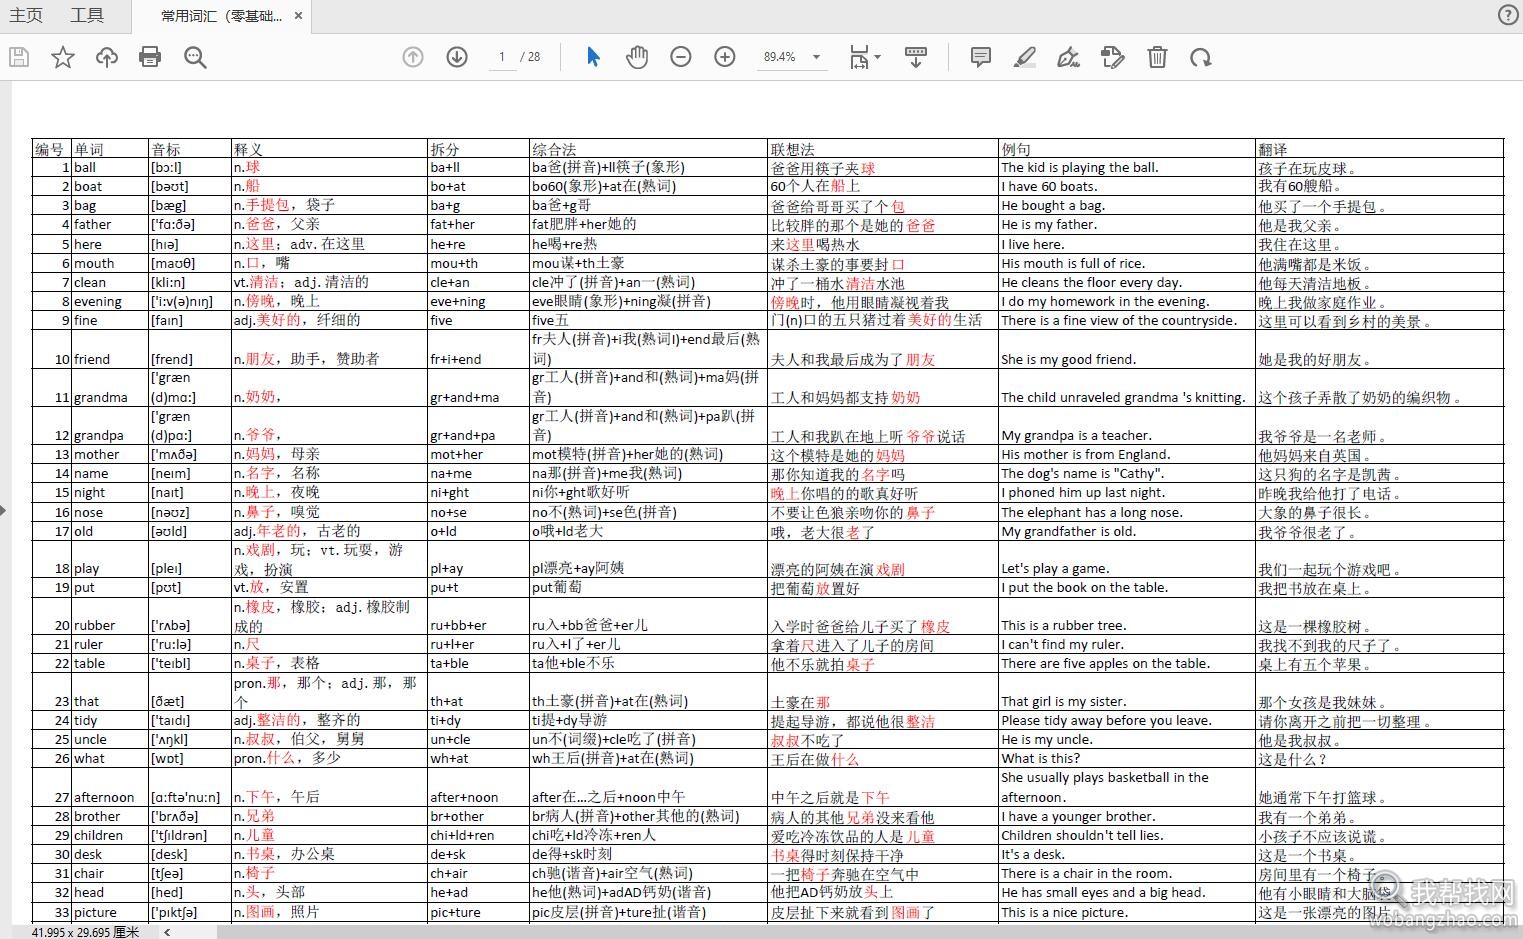1523x939 pixels.
Task: Click the 释义 column header
Action: click(249, 149)
